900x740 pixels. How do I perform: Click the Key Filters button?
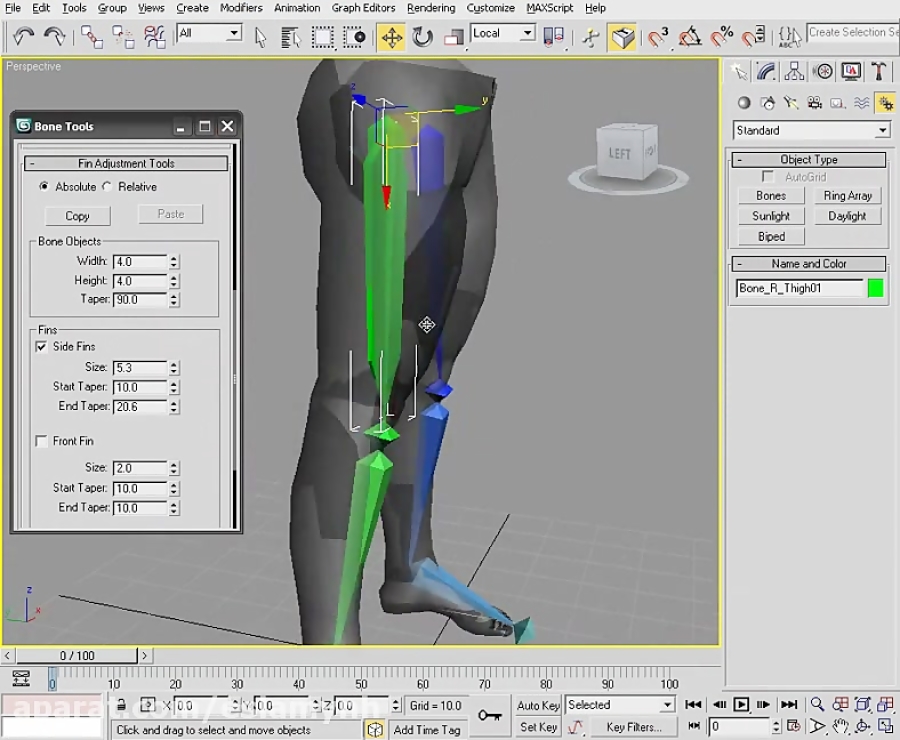(x=634, y=726)
